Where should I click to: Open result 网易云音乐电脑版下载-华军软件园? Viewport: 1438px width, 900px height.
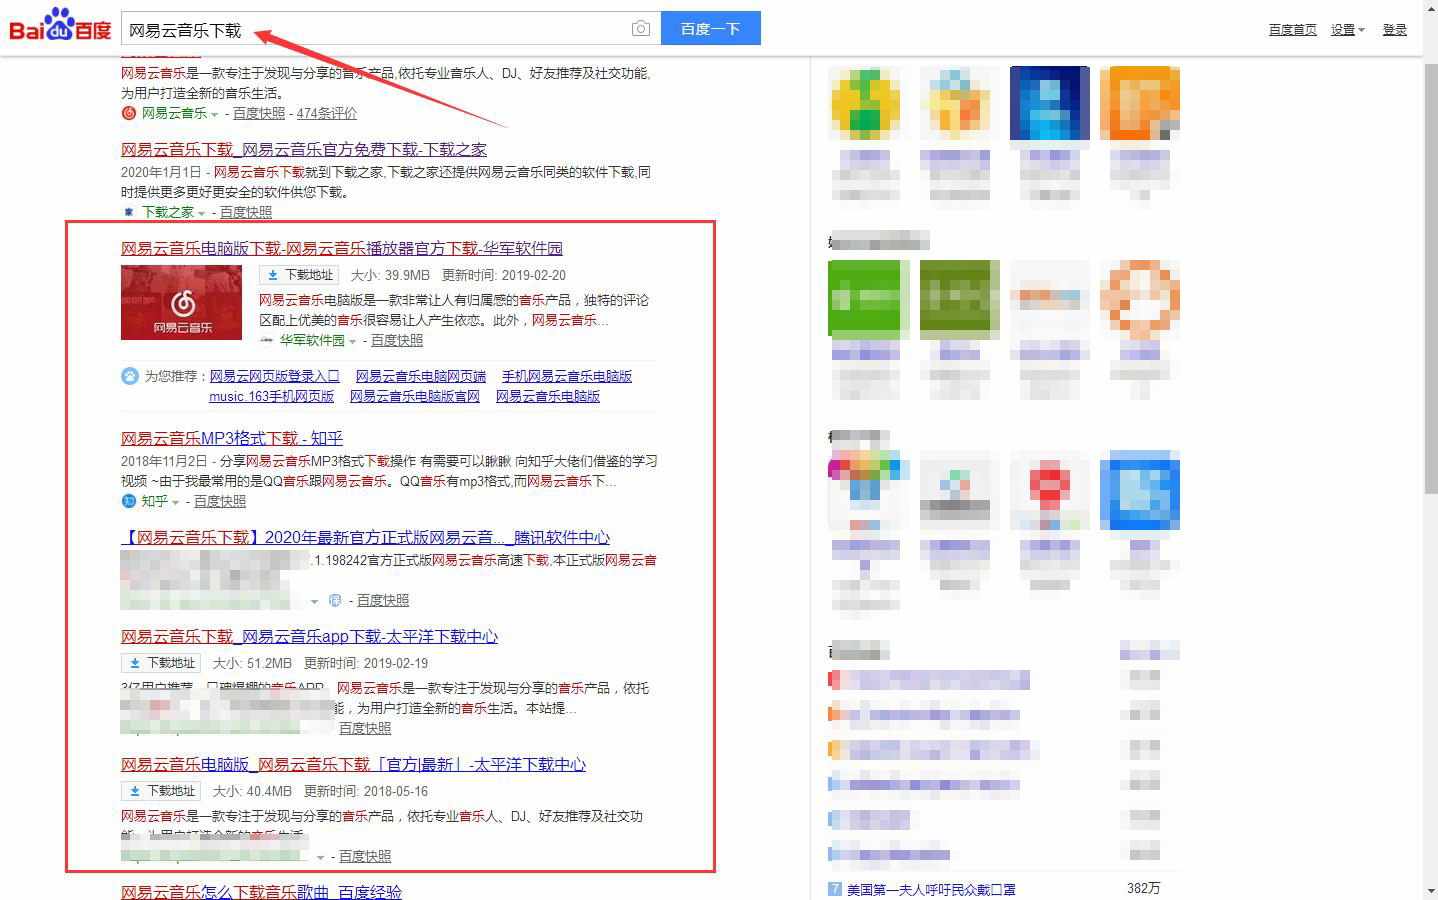342,248
